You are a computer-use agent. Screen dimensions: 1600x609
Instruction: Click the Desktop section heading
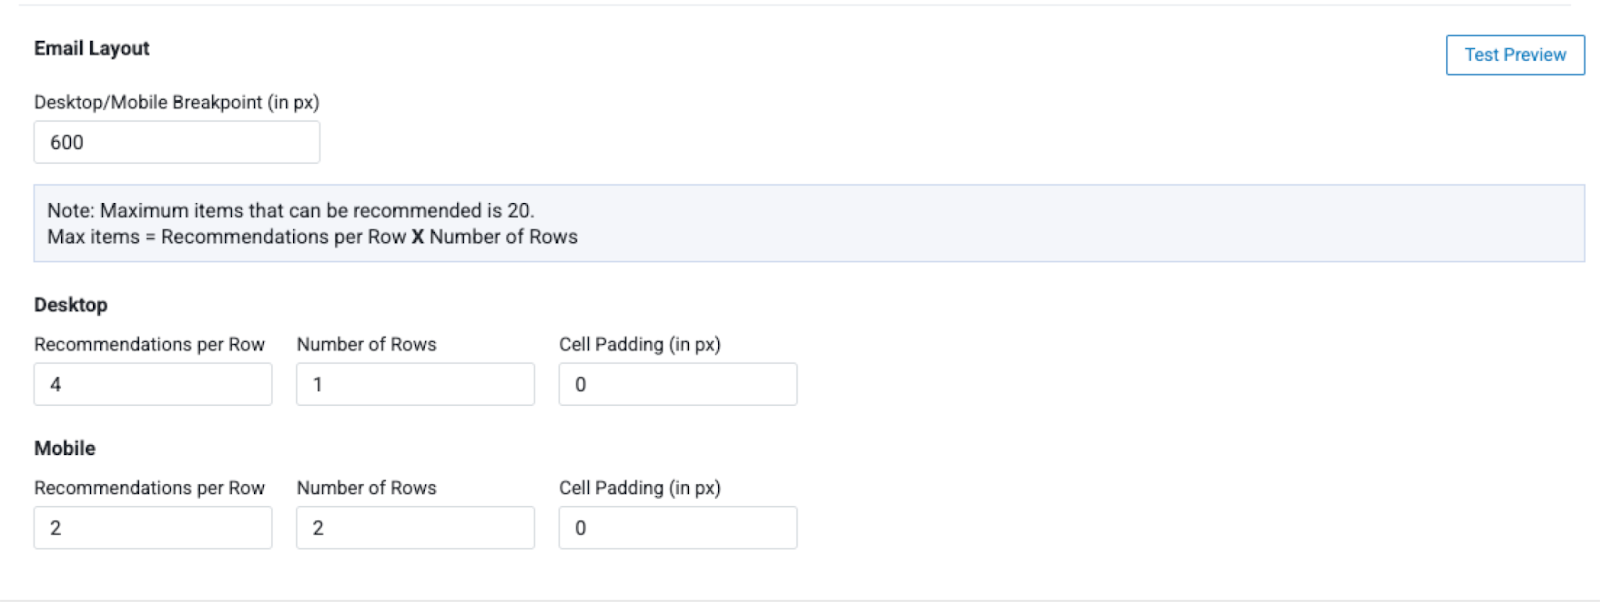pos(71,305)
